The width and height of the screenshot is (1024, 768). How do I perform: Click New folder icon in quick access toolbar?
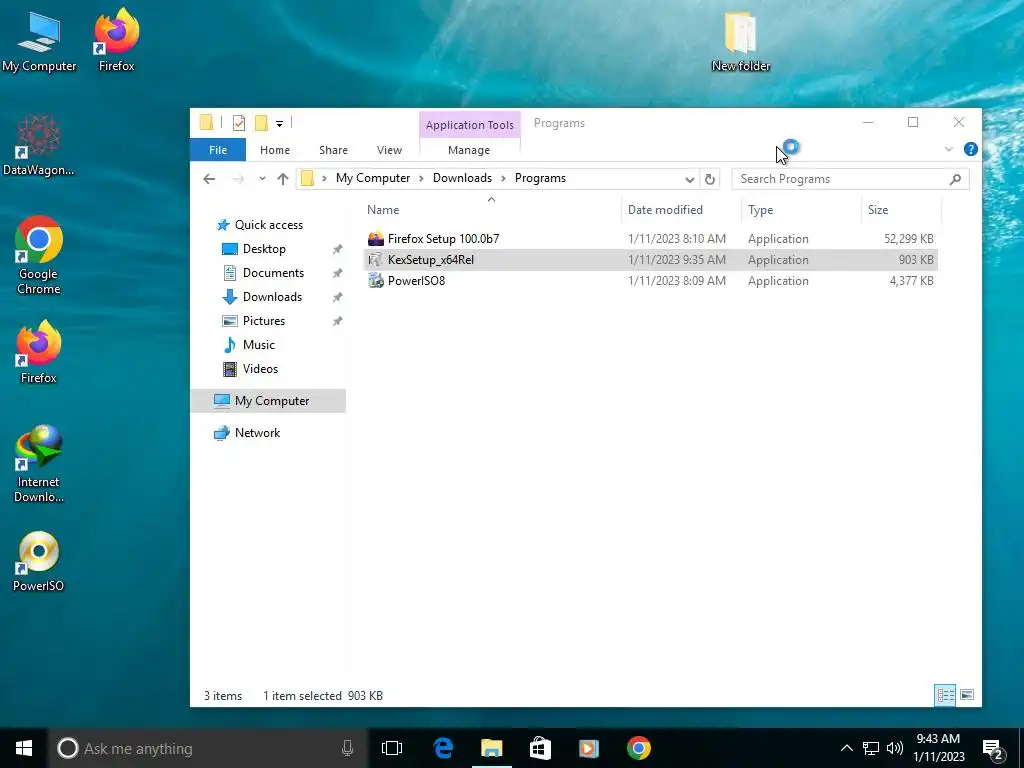(261, 123)
